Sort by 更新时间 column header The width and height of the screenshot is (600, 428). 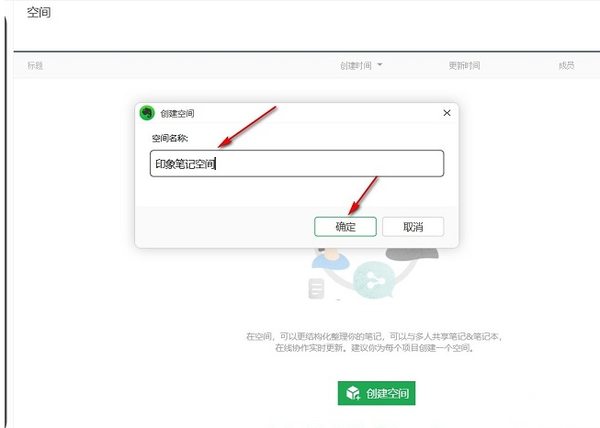click(x=464, y=66)
